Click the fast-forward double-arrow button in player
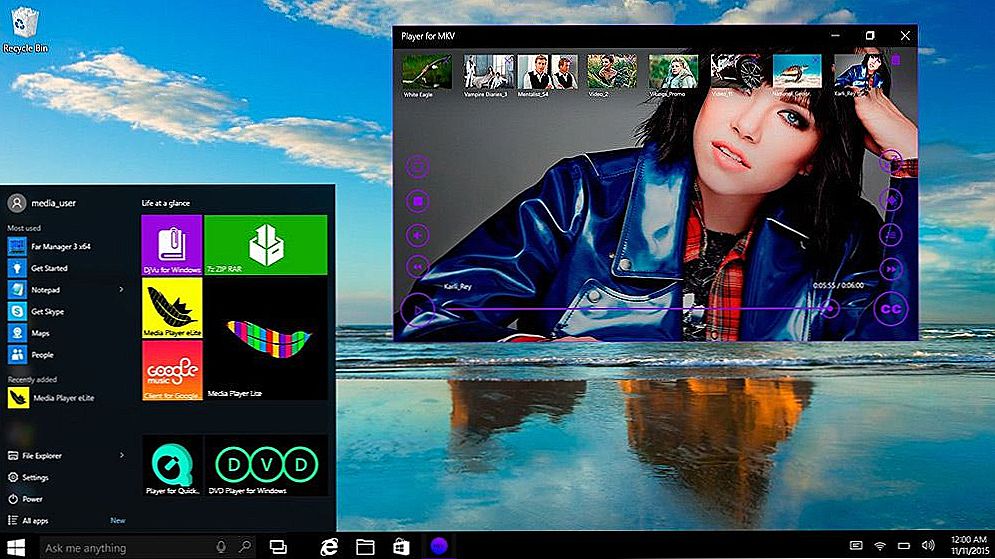 click(891, 269)
